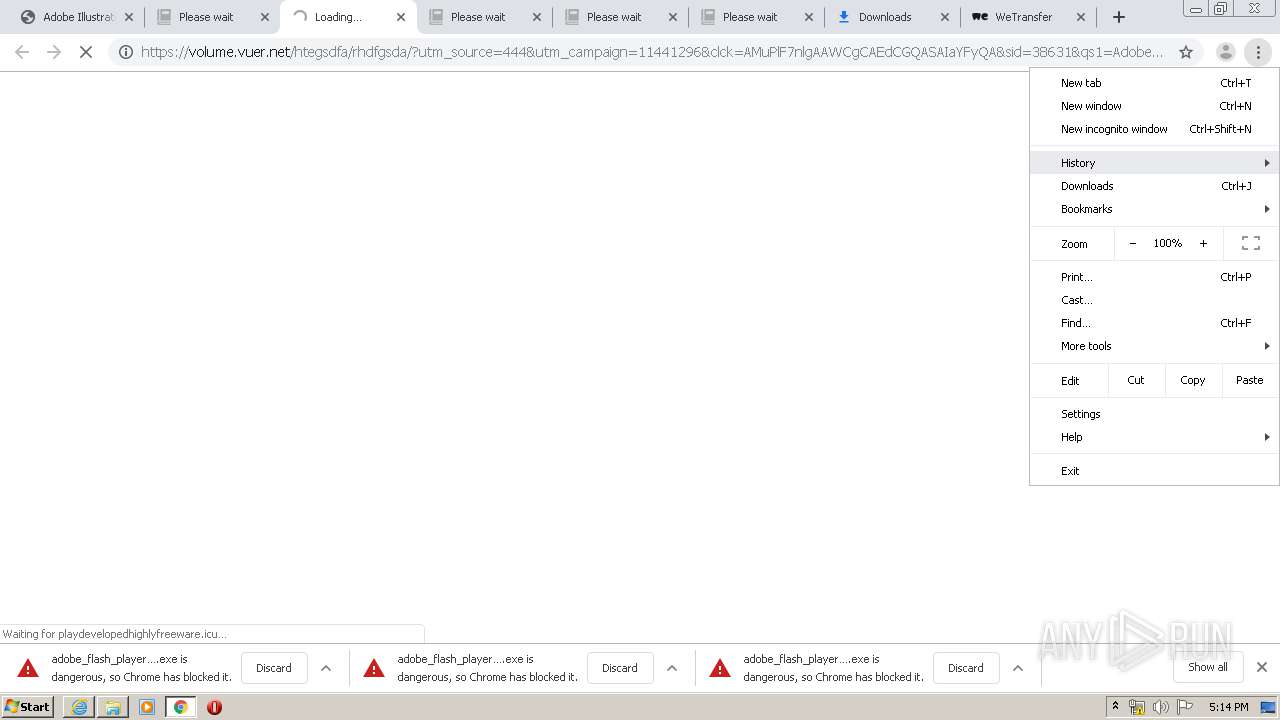The image size is (1280, 720).
Task: Decrease zoom with minus button
Action: point(1133,243)
